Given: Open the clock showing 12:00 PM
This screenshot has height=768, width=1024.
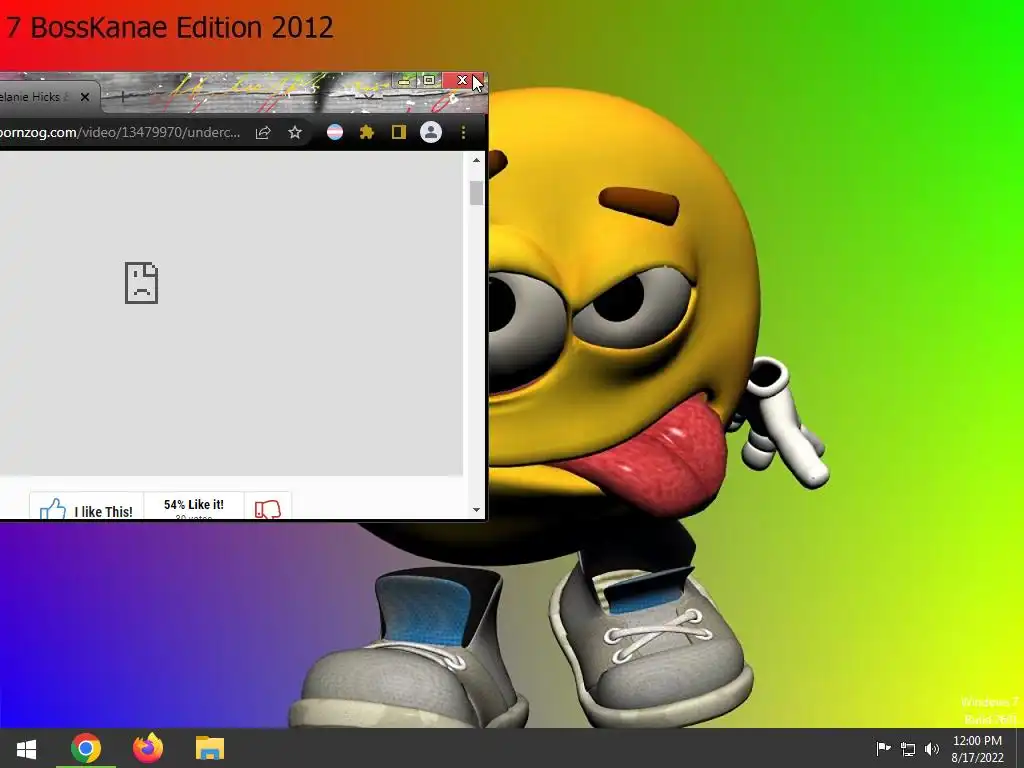Looking at the screenshot, I should 978,748.
